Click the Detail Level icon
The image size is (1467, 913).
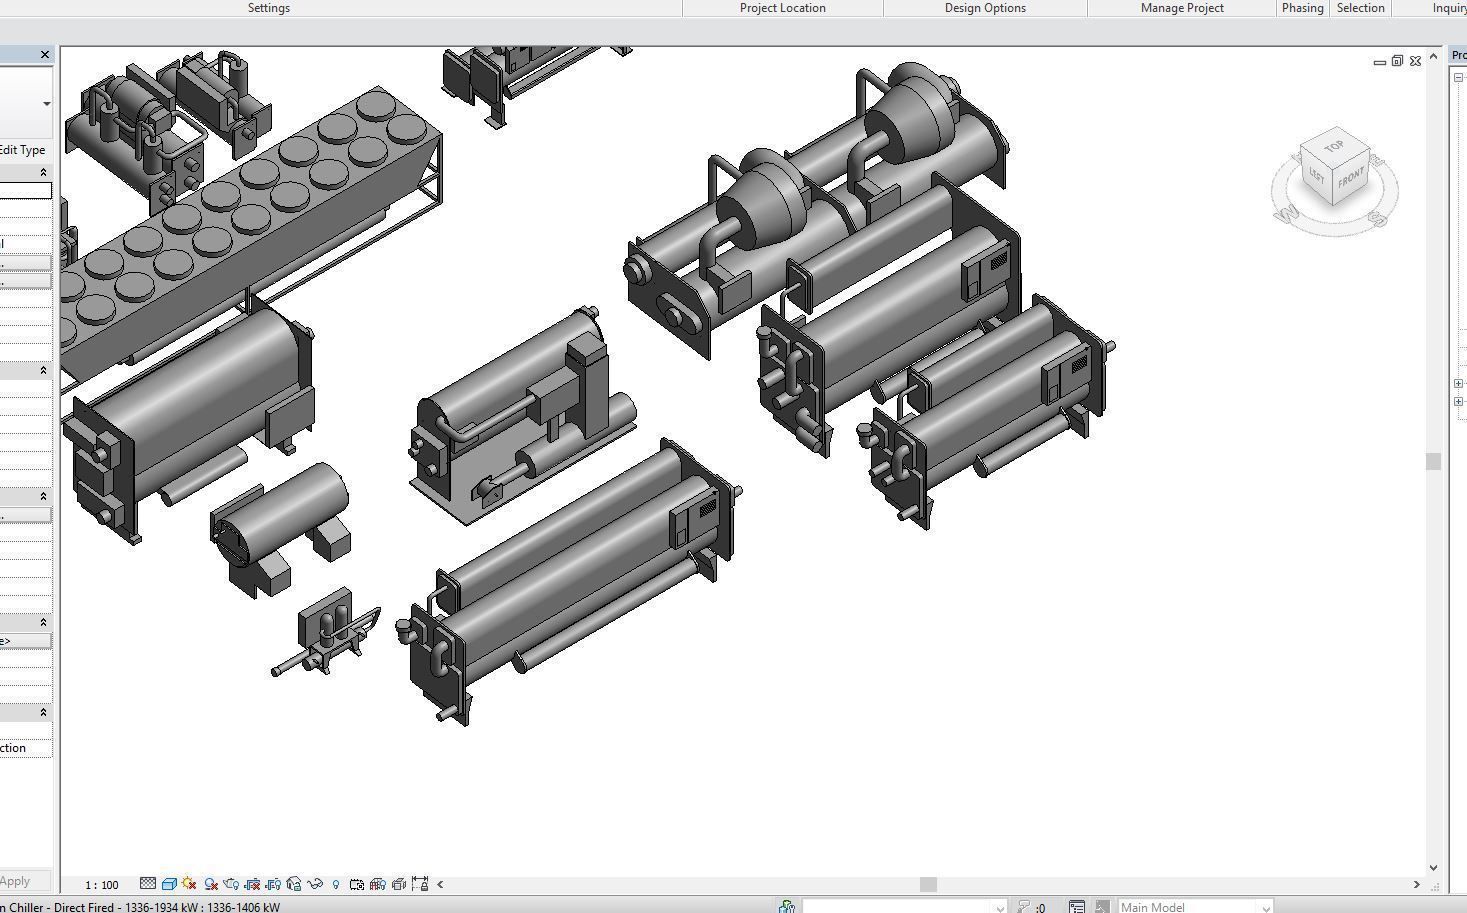click(147, 884)
